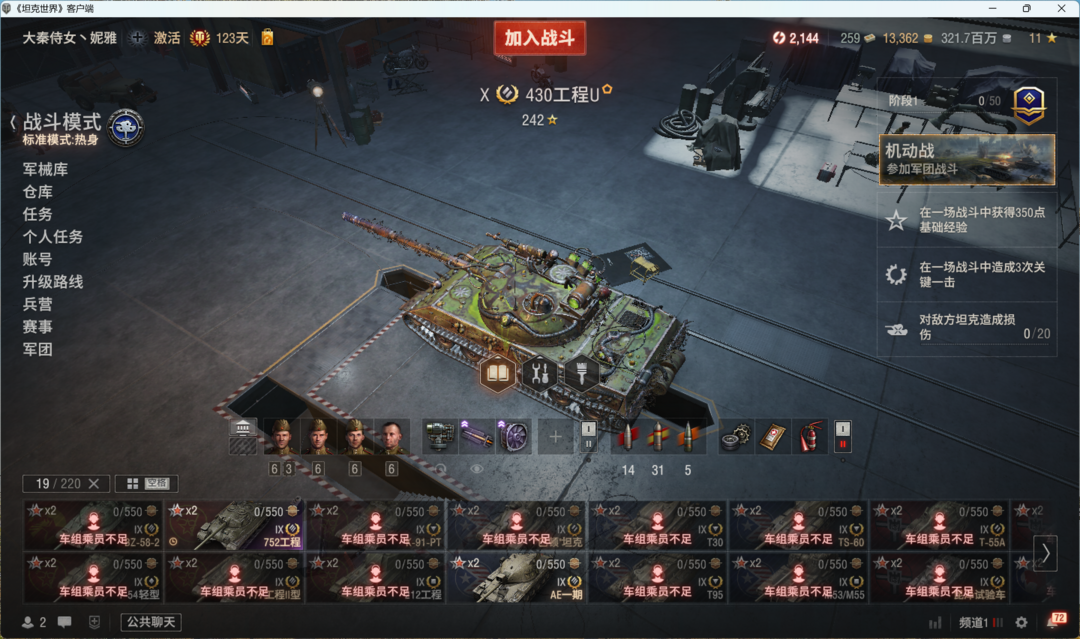Image resolution: width=1080 pixels, height=639 pixels.
Task: Open 军械库 from the left menu
Action: click(45, 169)
